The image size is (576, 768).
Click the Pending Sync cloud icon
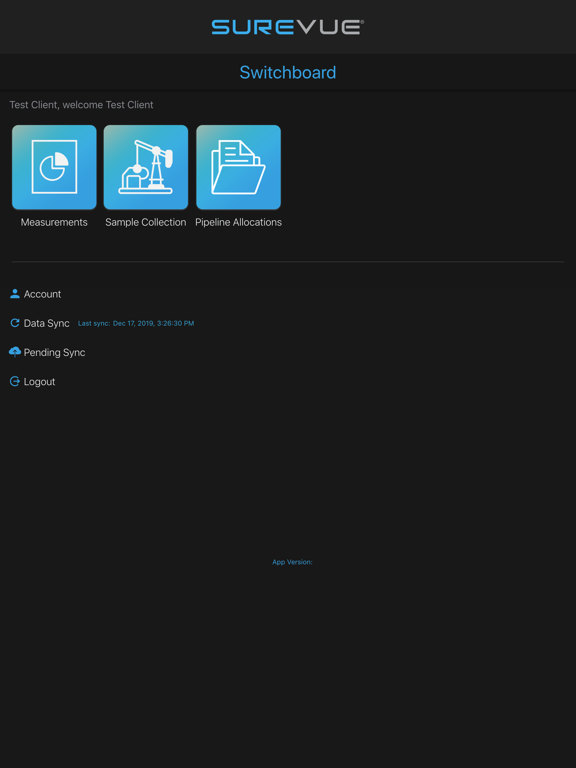click(15, 352)
